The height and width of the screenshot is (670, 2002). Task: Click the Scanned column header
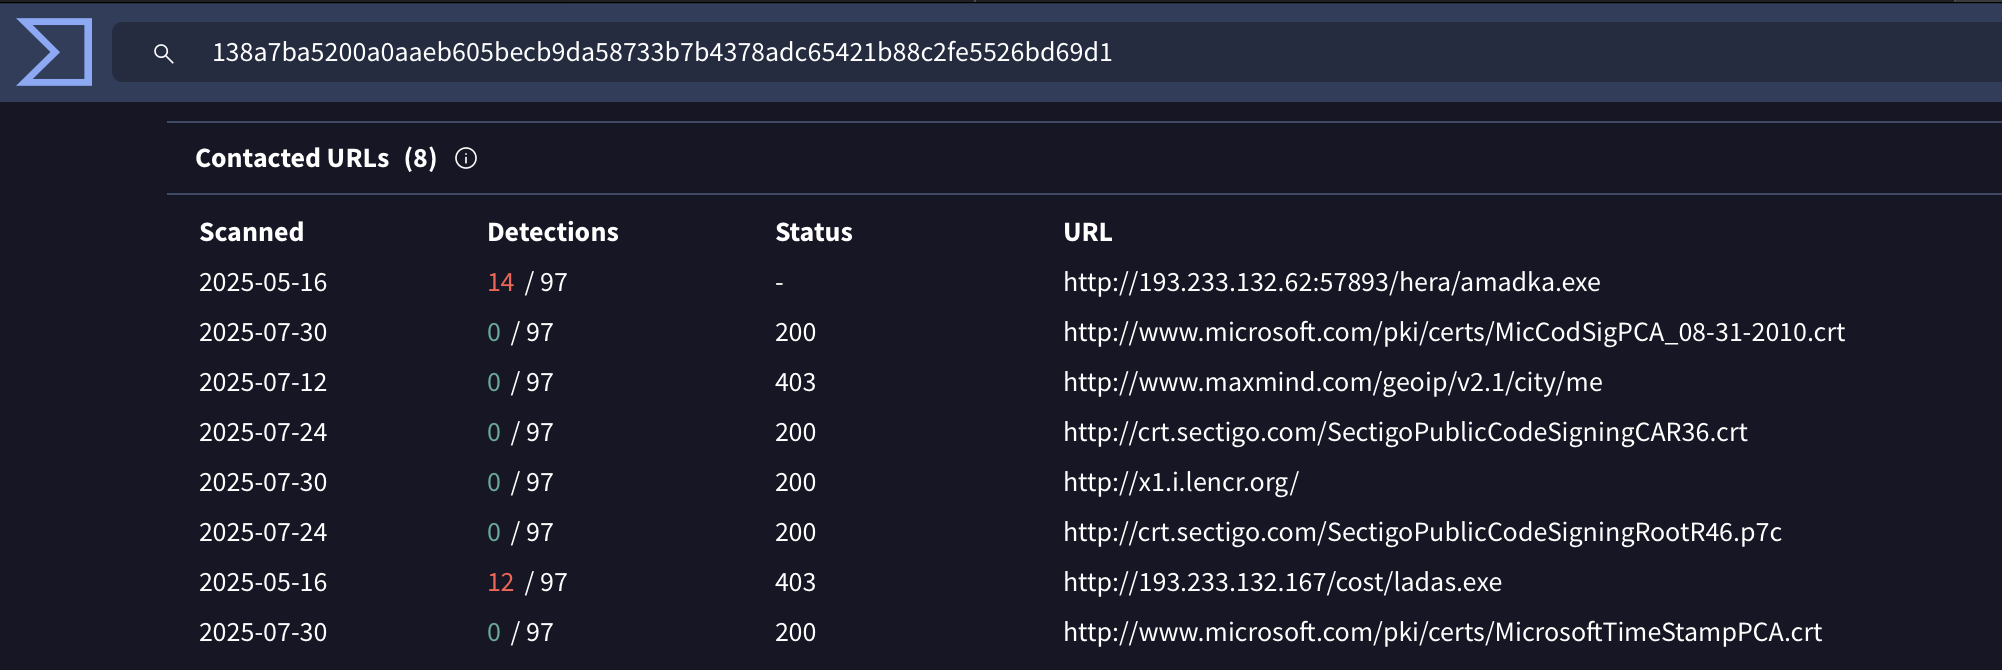pyautogui.click(x=251, y=232)
